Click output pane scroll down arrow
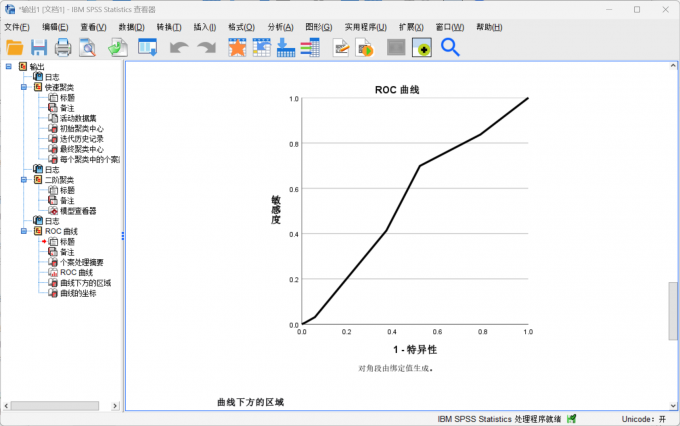This screenshot has width=680, height=426. point(673,406)
